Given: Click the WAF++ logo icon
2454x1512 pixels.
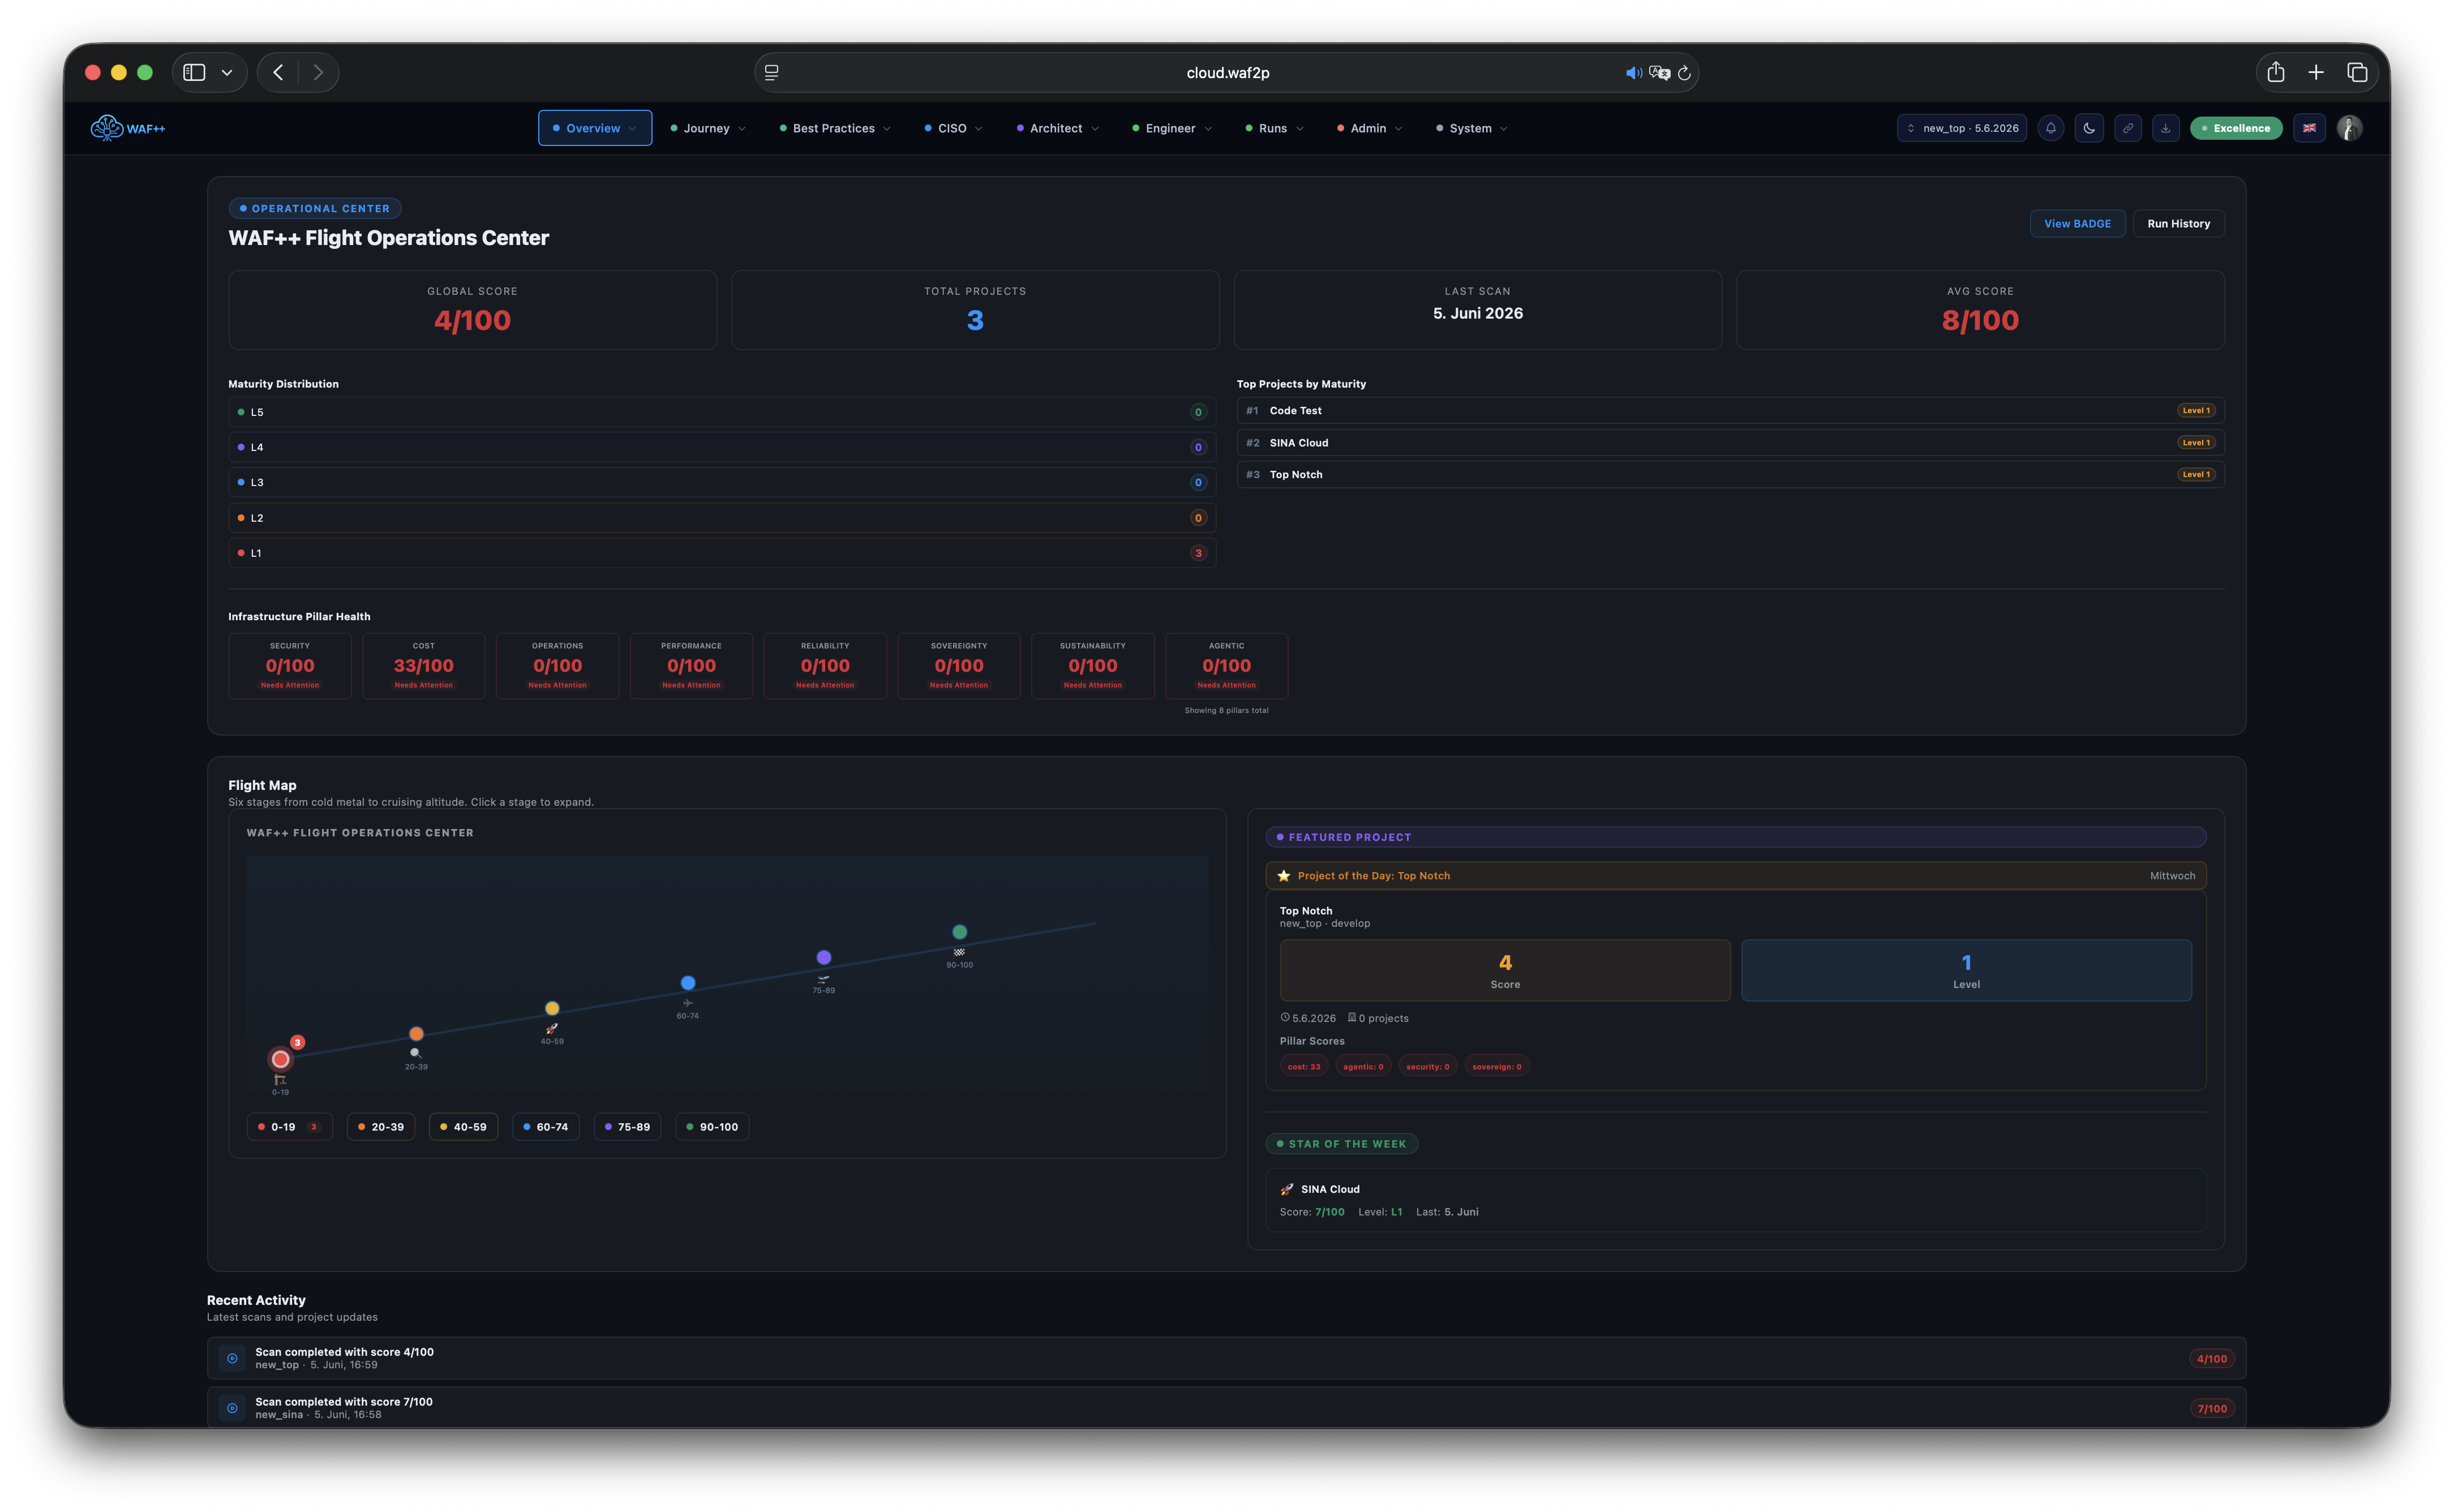Looking at the screenshot, I should (x=106, y=128).
